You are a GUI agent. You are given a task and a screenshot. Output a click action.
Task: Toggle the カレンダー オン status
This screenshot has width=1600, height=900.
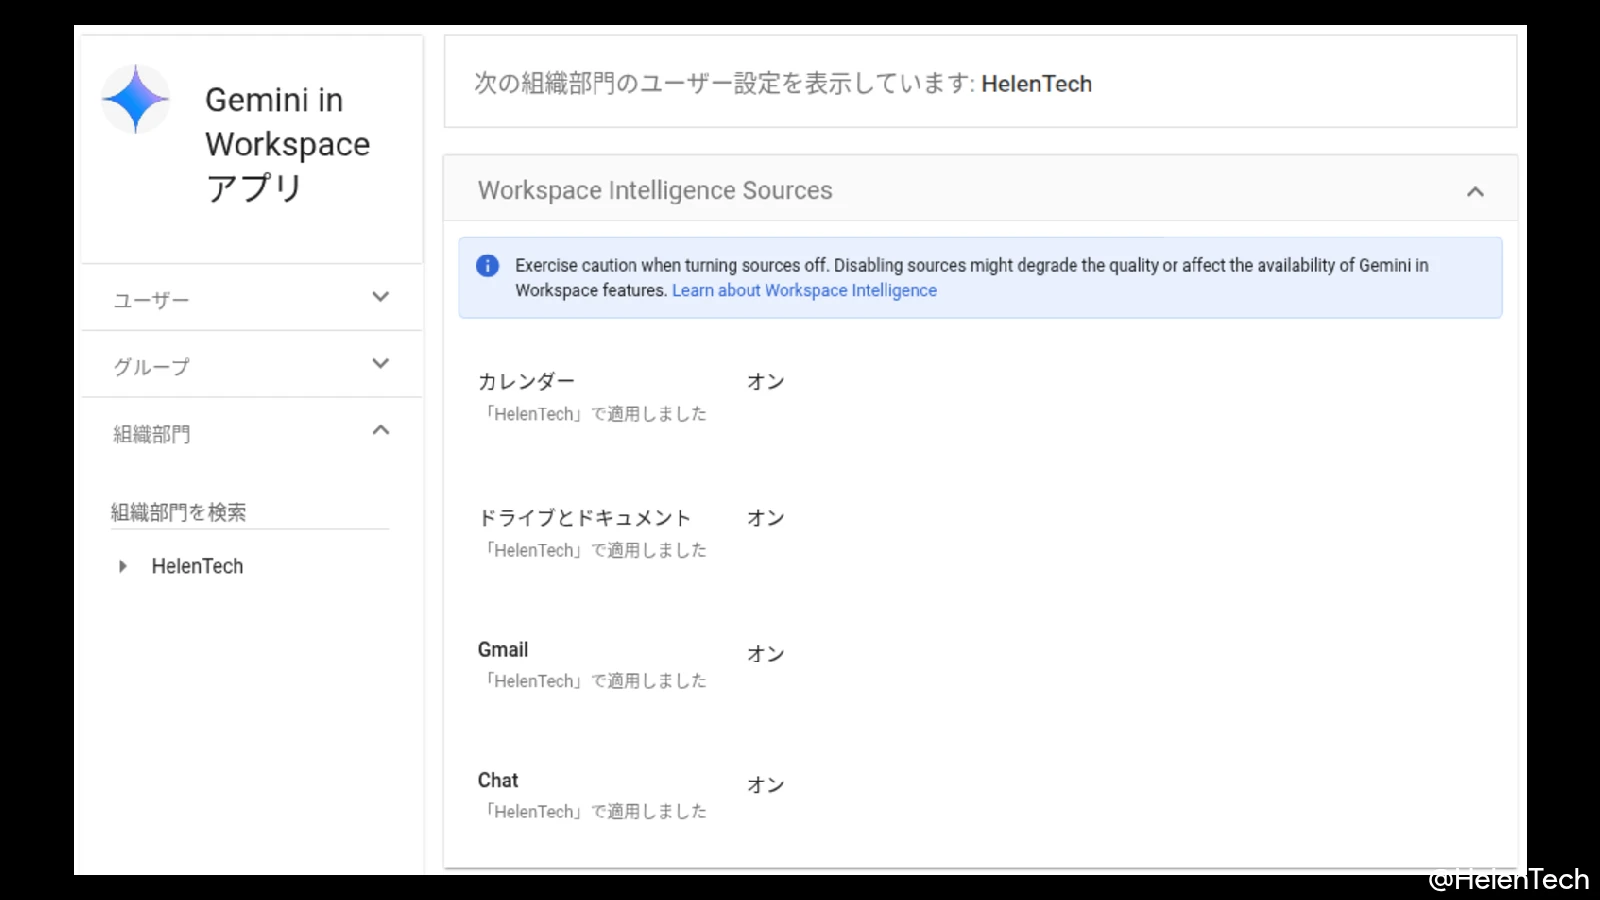766,382
